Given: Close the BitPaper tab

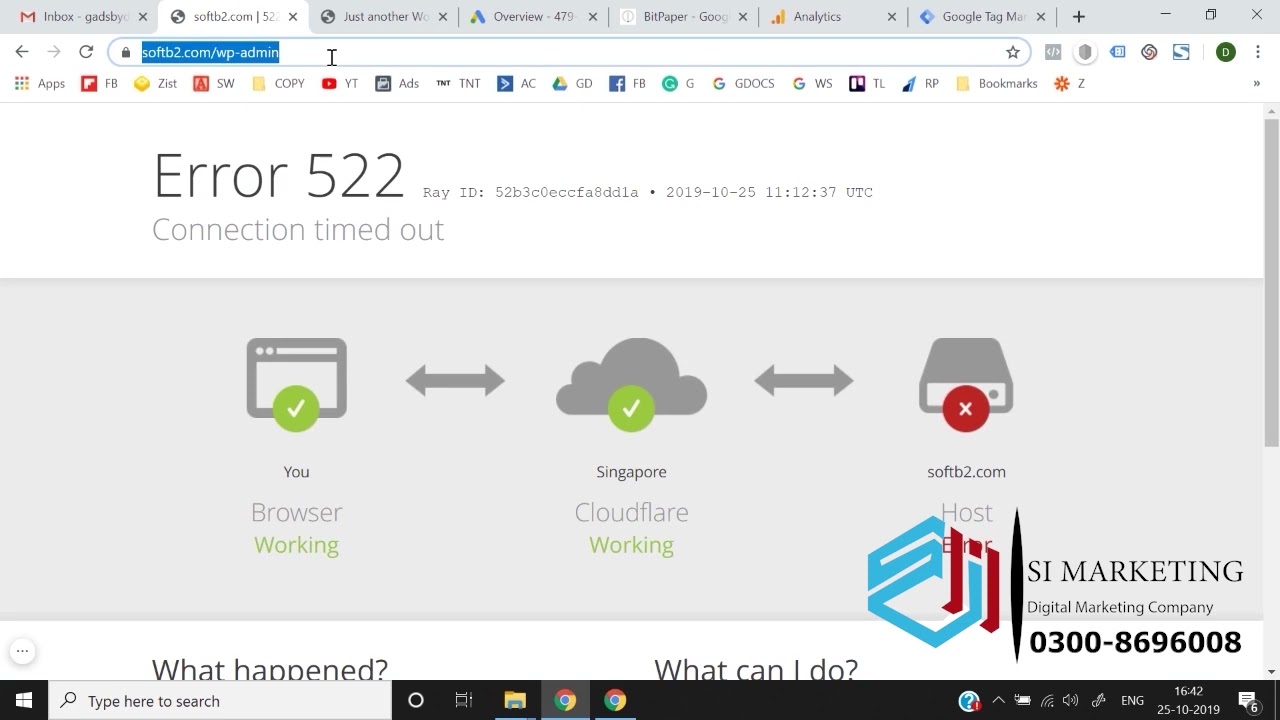Looking at the screenshot, I should (743, 17).
